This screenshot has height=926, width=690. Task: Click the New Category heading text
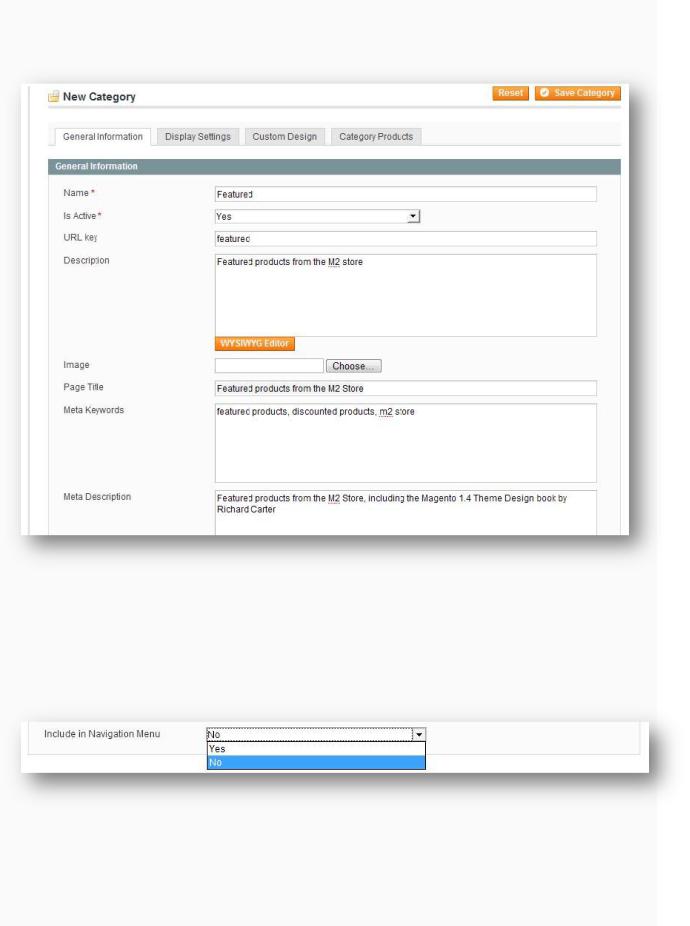[x=99, y=97]
